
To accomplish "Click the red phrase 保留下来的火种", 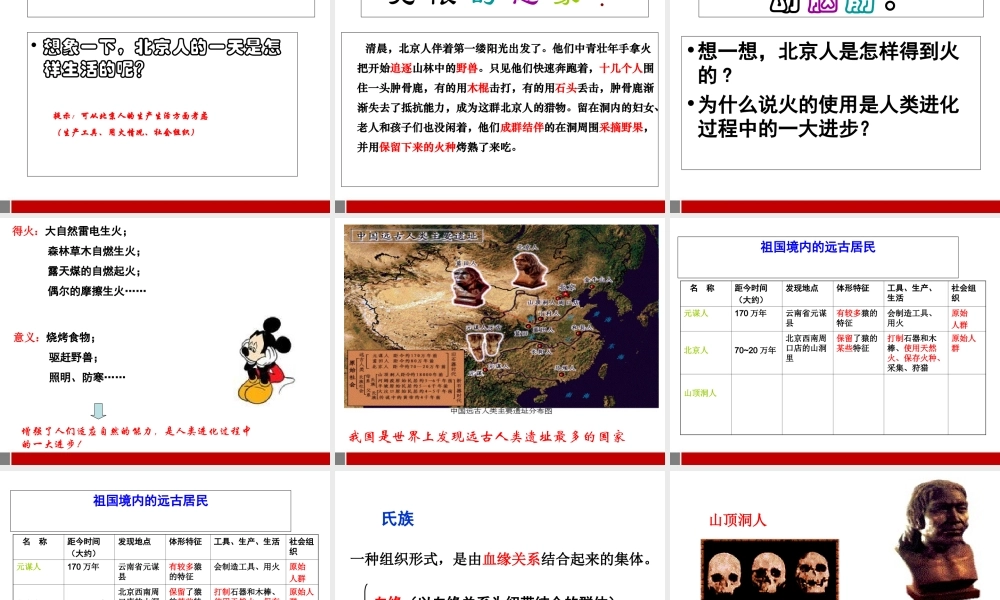I will pos(417,147).
